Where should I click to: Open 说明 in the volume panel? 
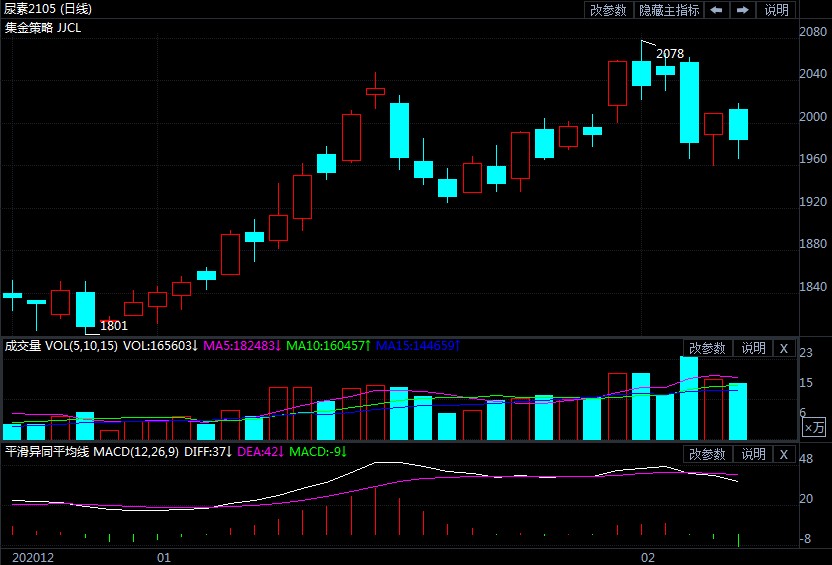point(752,349)
